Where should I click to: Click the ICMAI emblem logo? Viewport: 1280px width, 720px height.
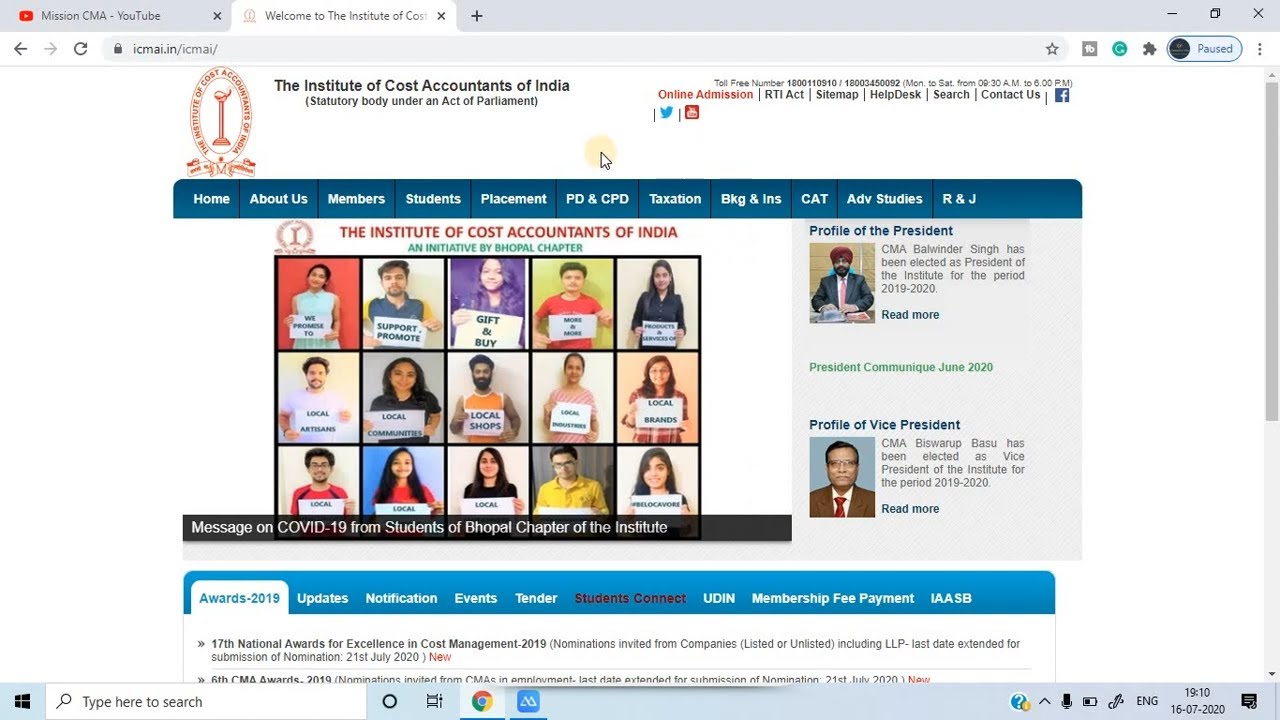tap(220, 123)
